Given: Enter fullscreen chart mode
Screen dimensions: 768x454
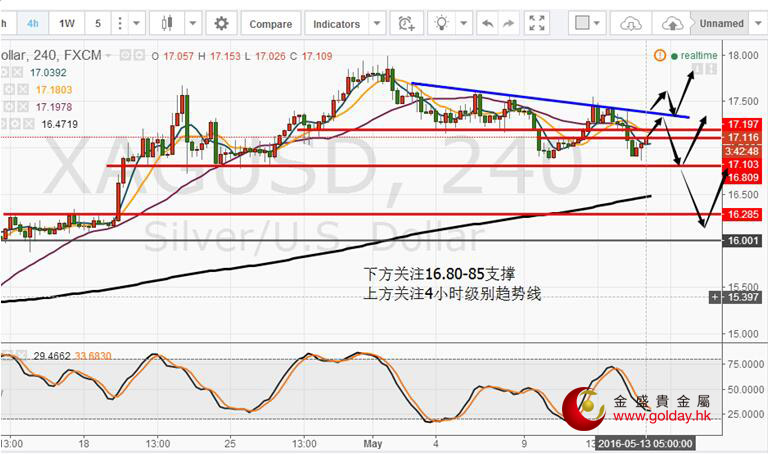Looking at the screenshot, I should (x=538, y=23).
